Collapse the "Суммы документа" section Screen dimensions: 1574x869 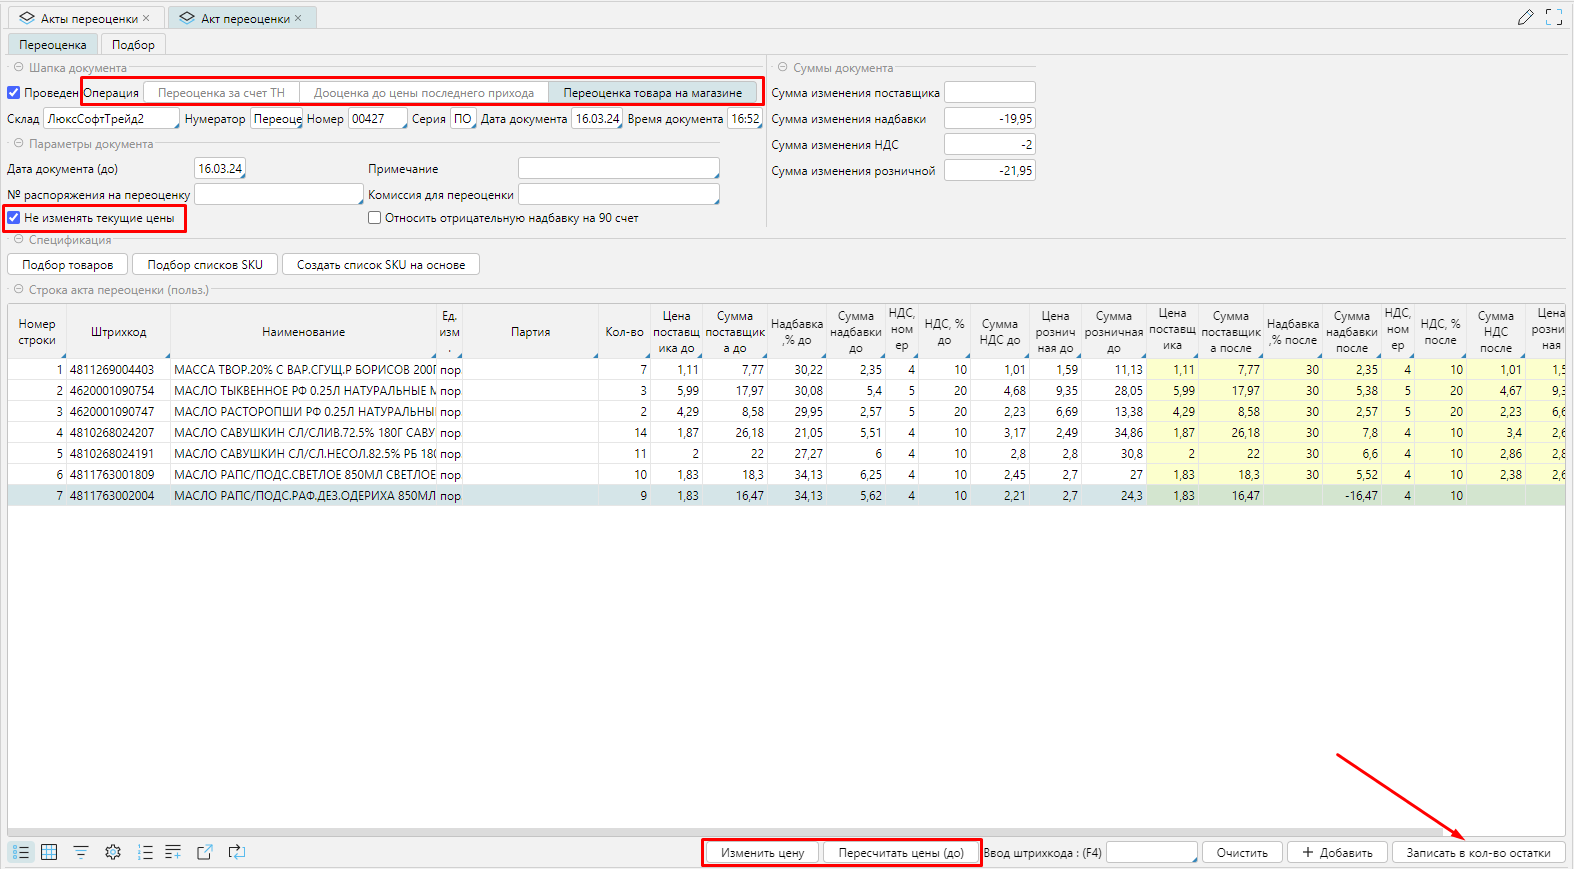click(x=783, y=68)
